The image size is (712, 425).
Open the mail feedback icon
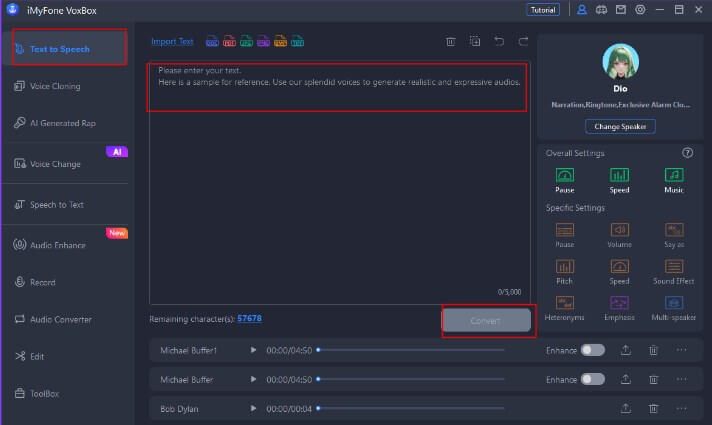(621, 10)
